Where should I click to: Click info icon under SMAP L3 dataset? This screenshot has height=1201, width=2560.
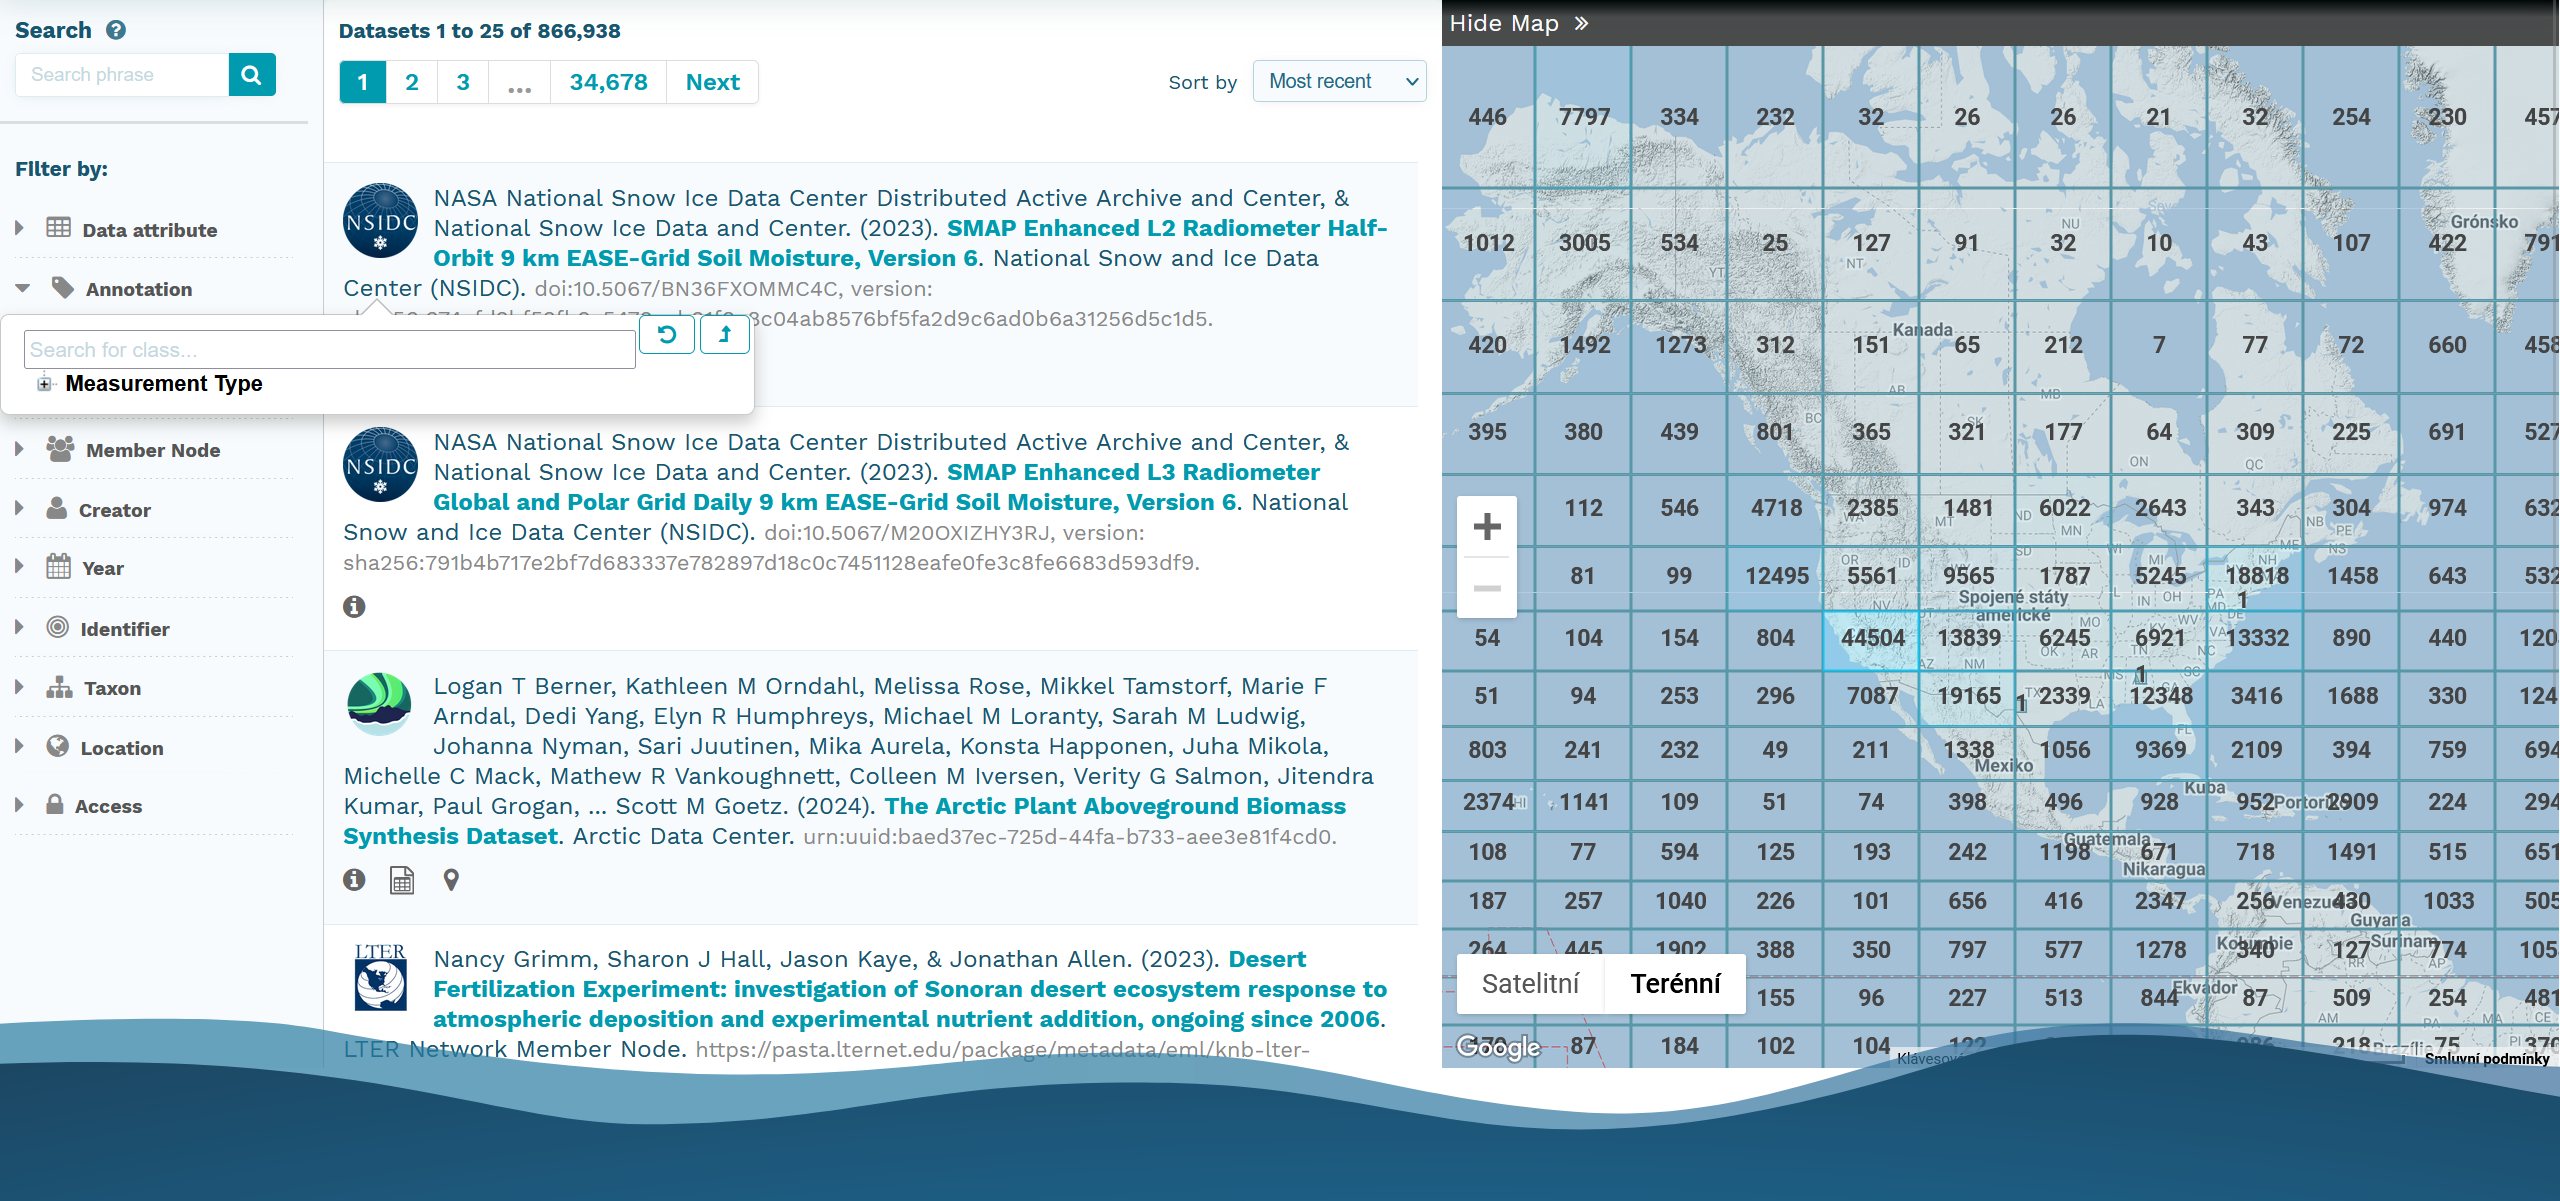coord(354,606)
